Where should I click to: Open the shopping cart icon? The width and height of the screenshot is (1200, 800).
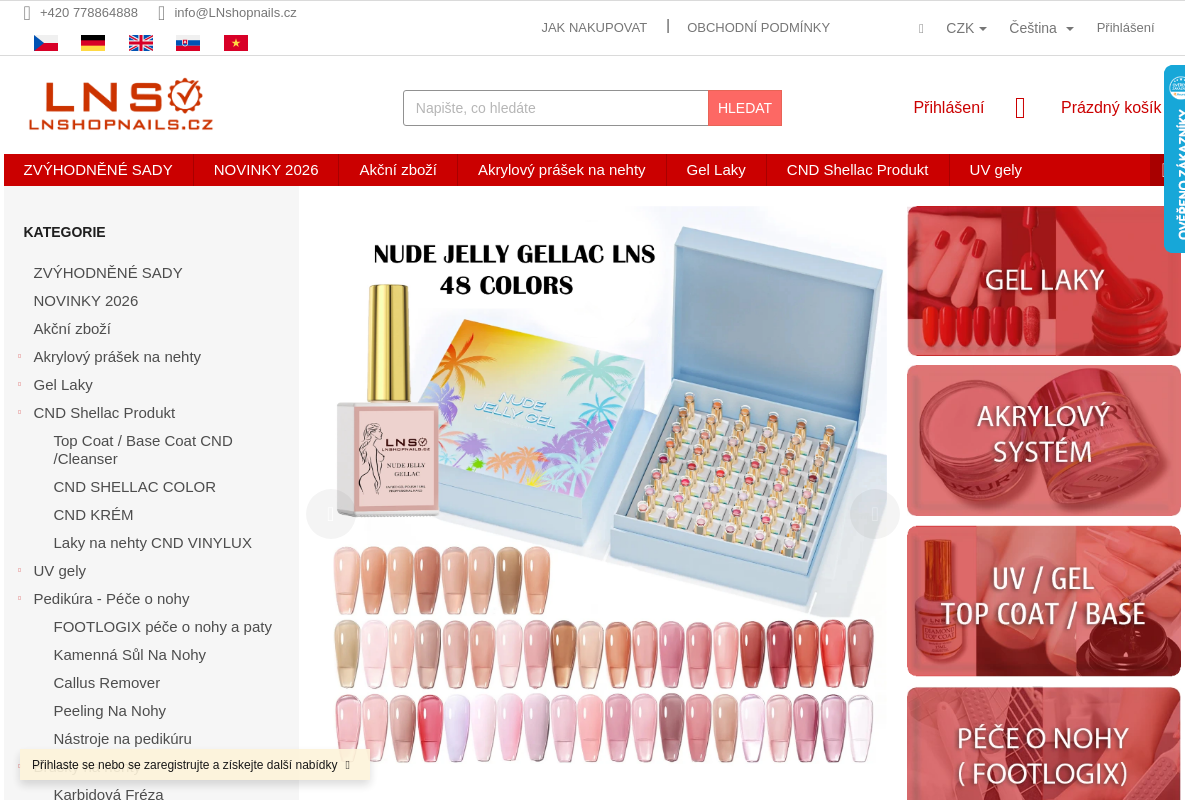[1020, 108]
